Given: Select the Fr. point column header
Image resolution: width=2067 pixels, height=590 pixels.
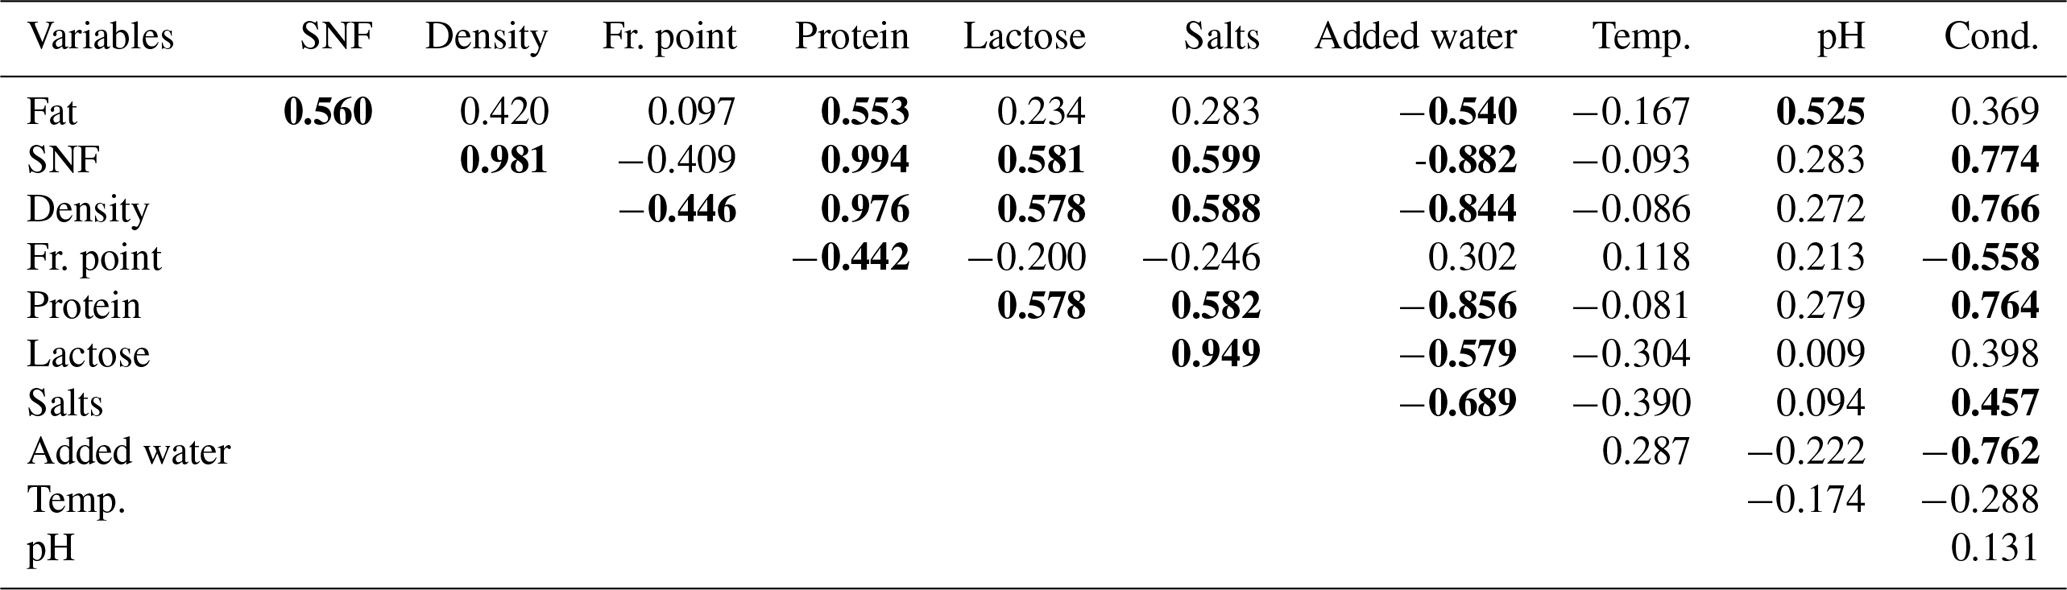Looking at the screenshot, I should pos(669,37).
